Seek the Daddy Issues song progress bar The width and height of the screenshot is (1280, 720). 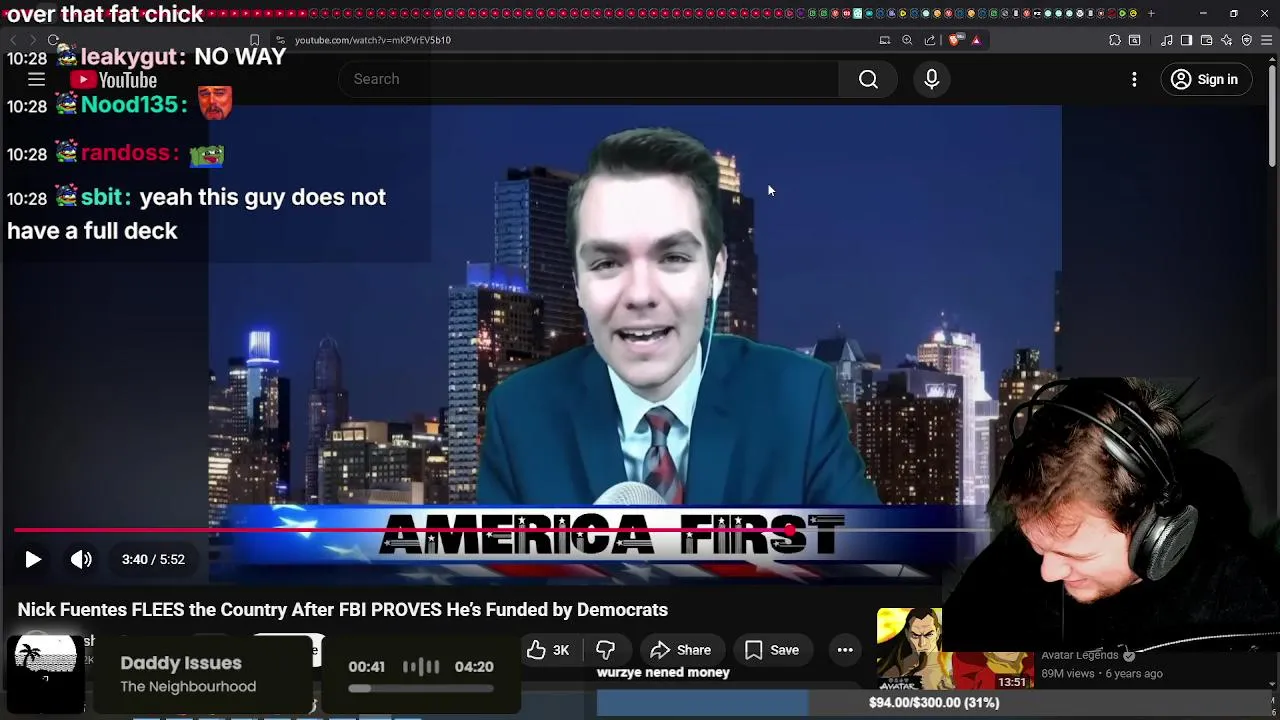point(421,688)
